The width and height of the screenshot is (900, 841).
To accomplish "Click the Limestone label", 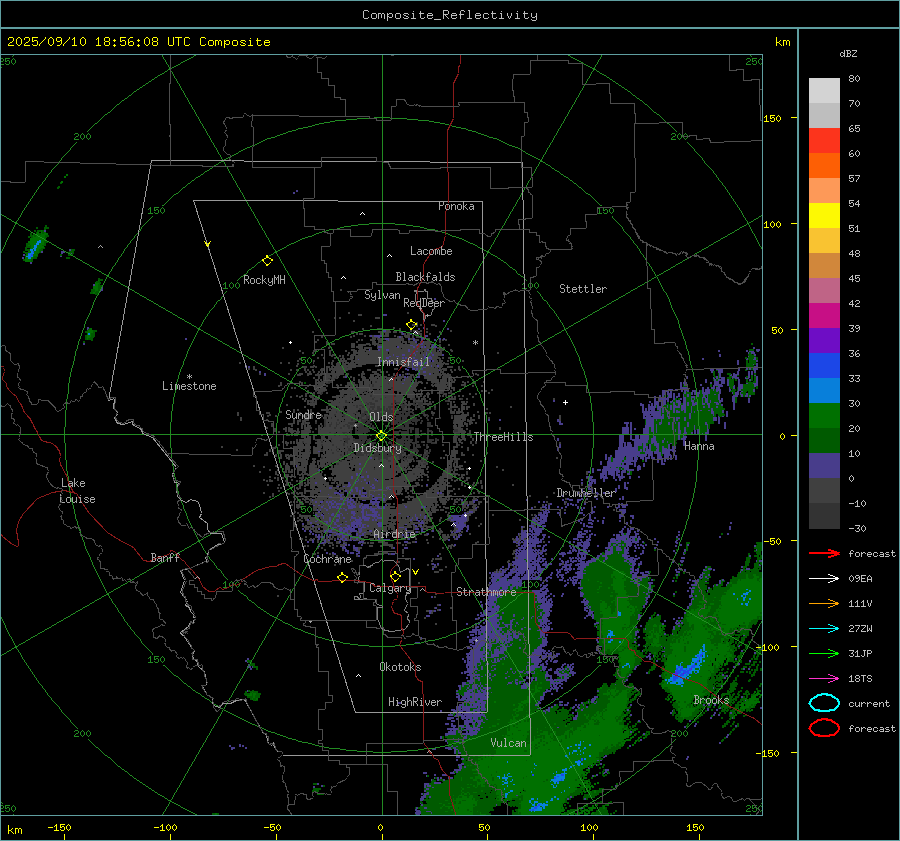I will tap(189, 386).
